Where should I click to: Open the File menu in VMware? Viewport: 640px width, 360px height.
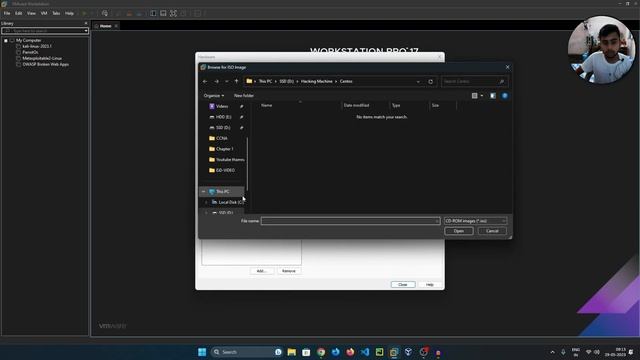(7, 13)
